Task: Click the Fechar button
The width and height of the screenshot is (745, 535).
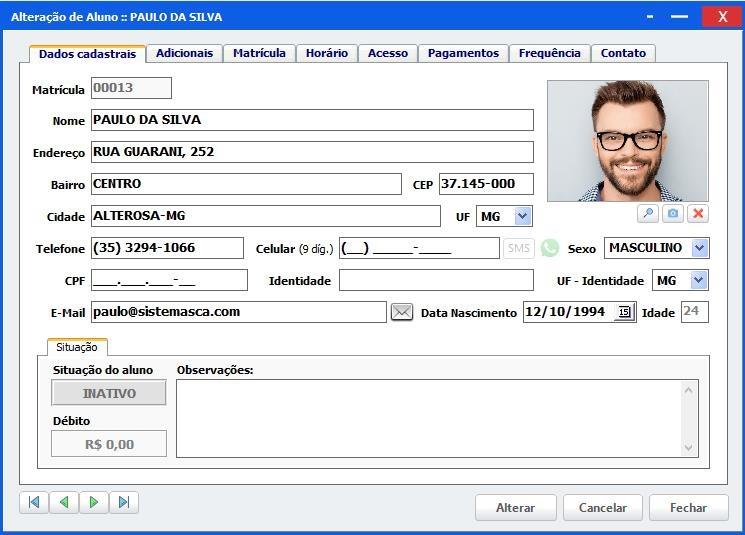Action: 688,507
